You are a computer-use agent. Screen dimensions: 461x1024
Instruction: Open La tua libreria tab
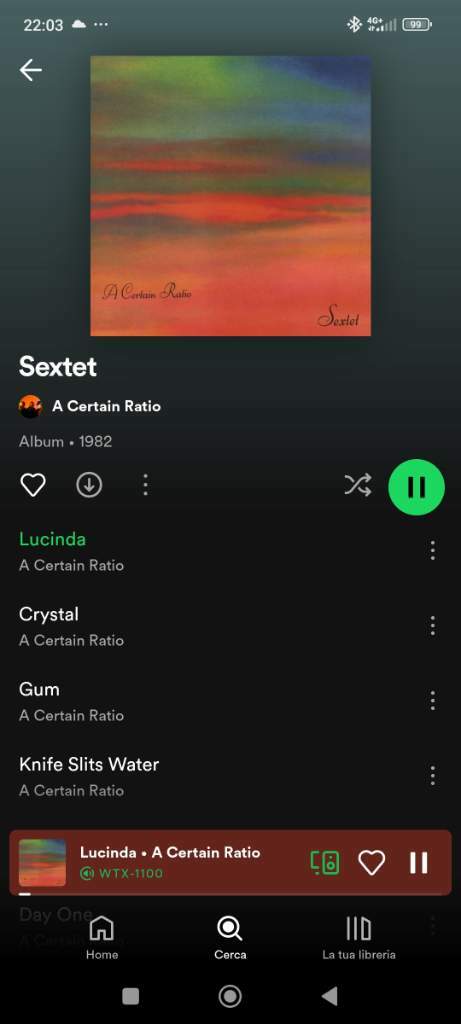(358, 938)
